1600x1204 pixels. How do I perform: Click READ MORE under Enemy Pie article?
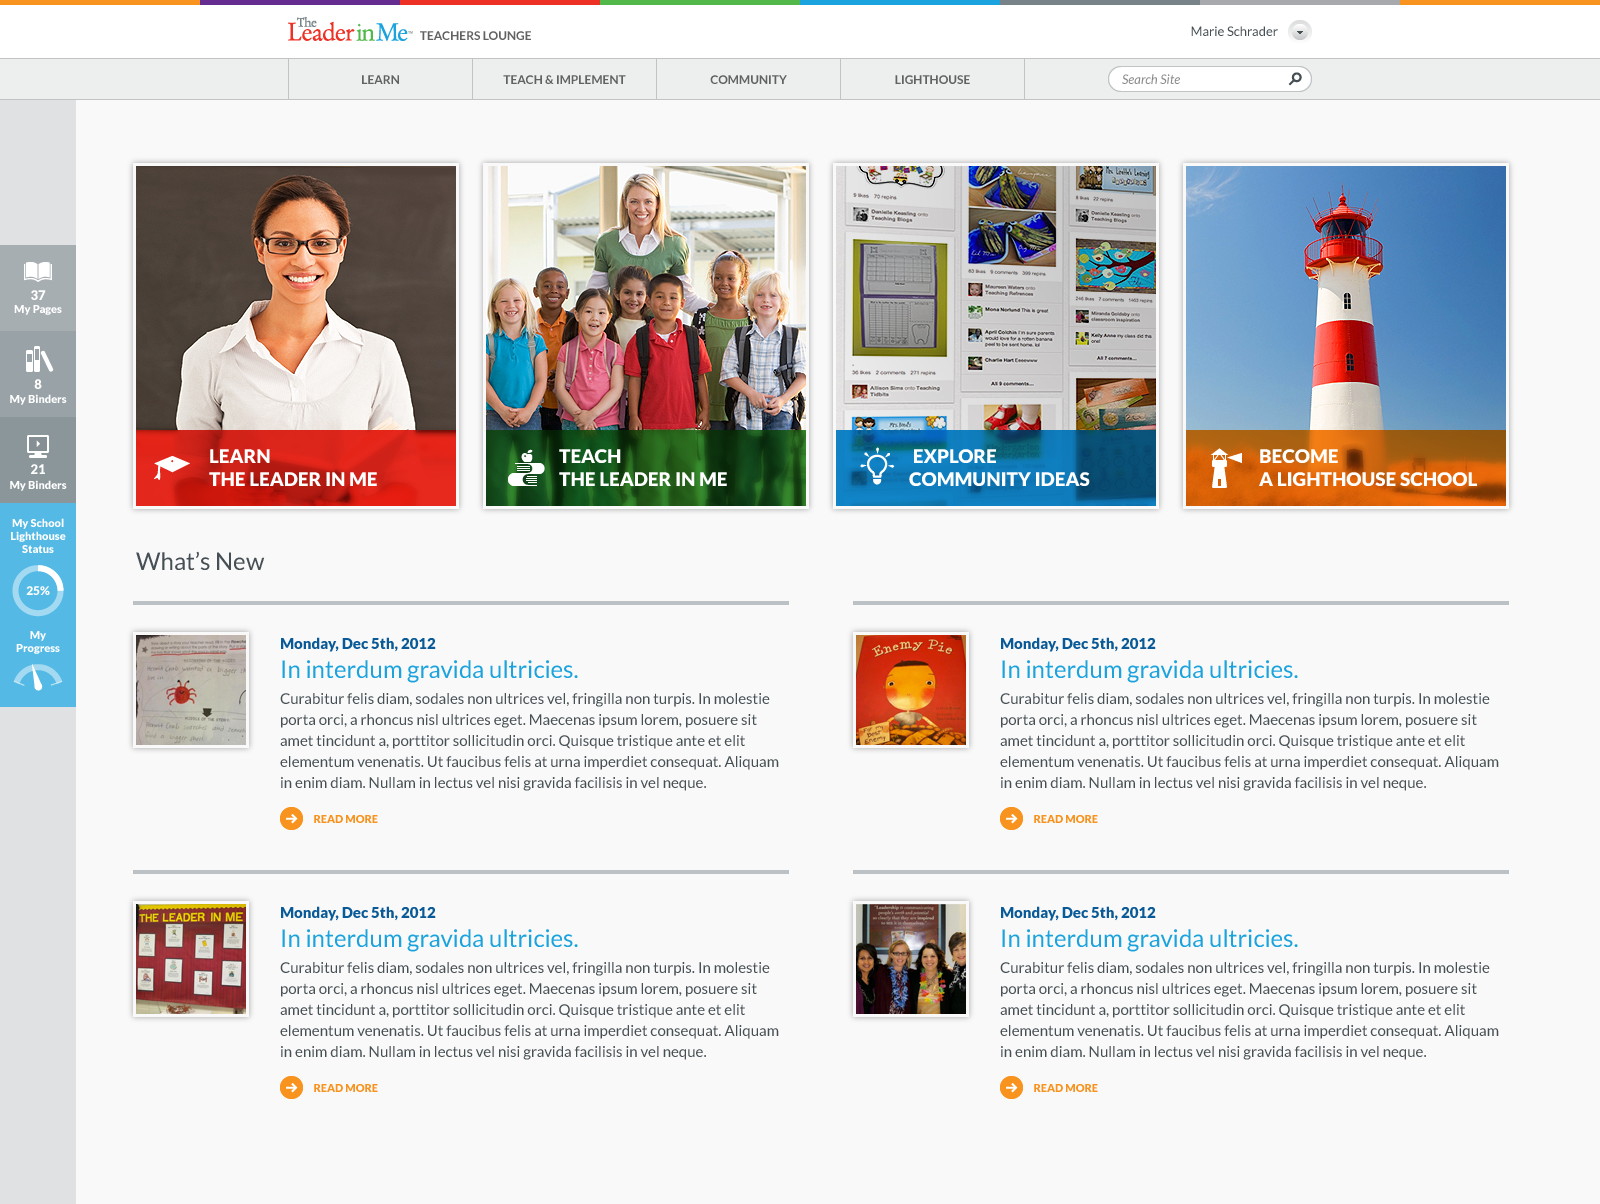[x=1065, y=819]
